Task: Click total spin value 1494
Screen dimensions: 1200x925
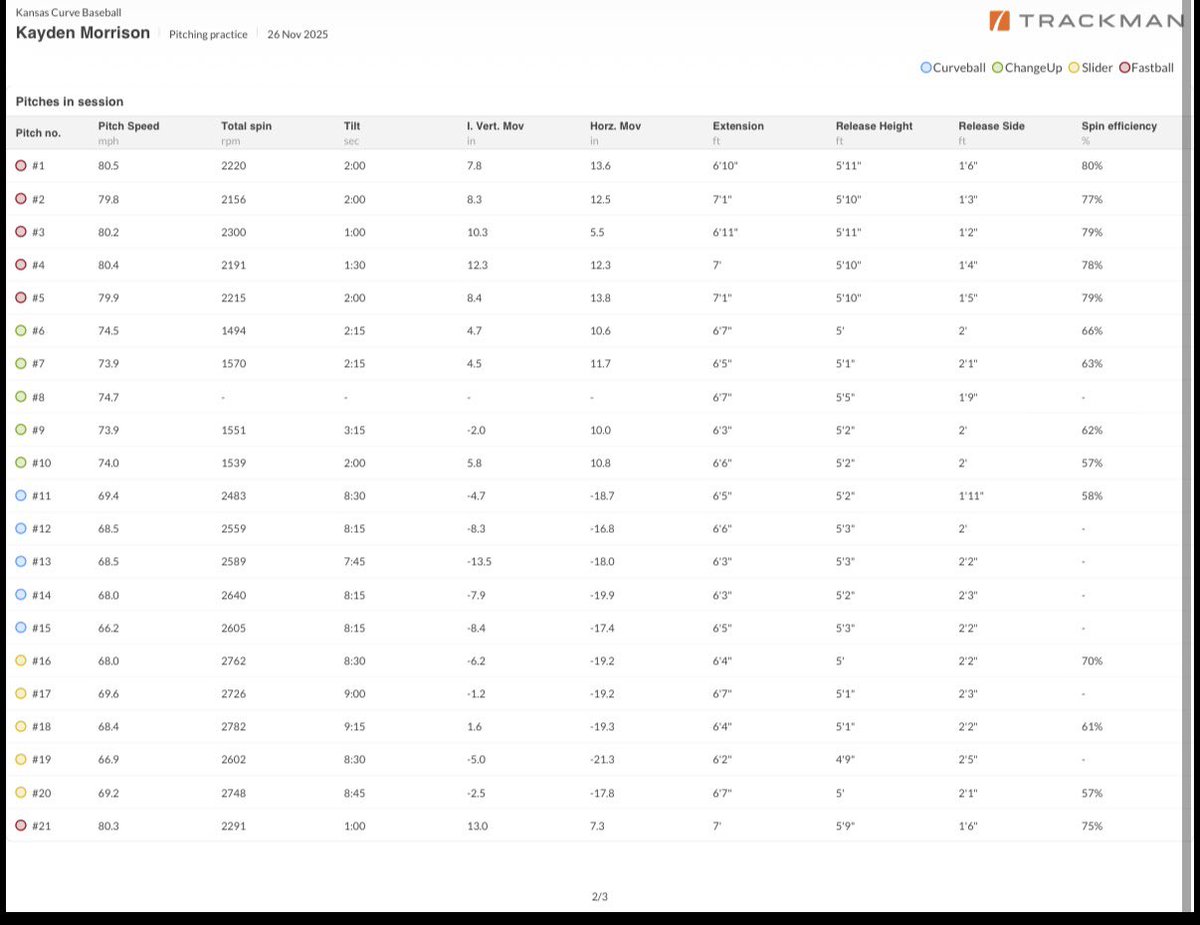Action: pyautogui.click(x=233, y=331)
